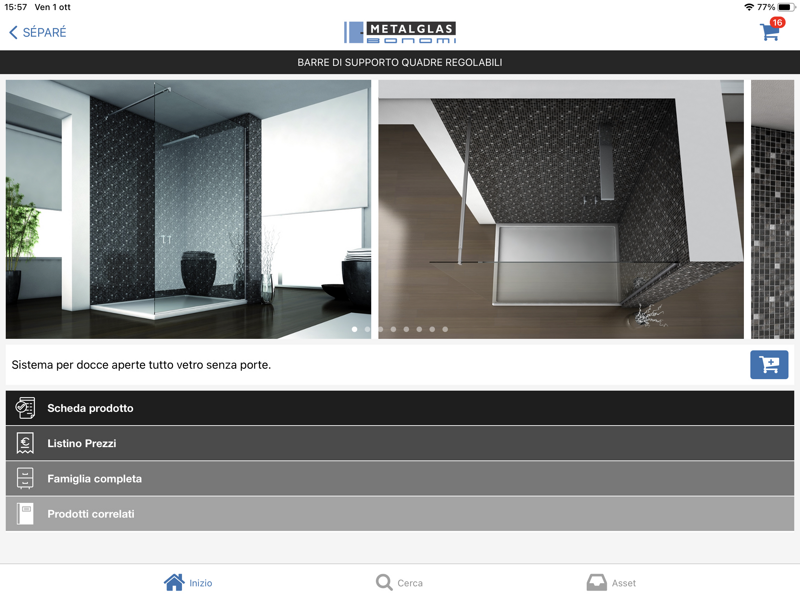Open the shopping cart with 16 items
Viewport: 800px width, 600px height.
point(770,32)
